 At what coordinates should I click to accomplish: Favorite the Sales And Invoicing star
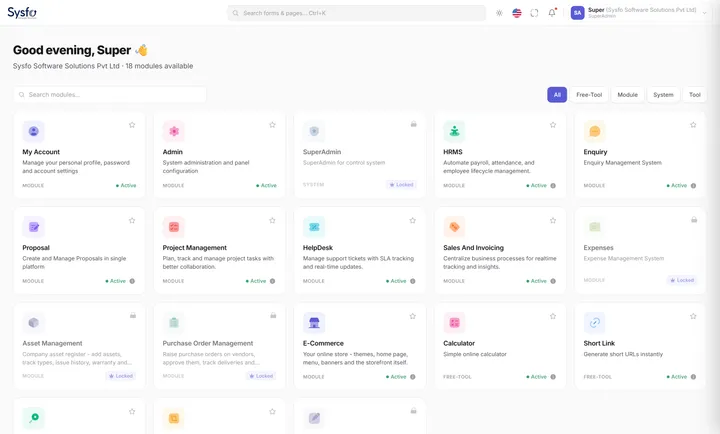point(553,220)
